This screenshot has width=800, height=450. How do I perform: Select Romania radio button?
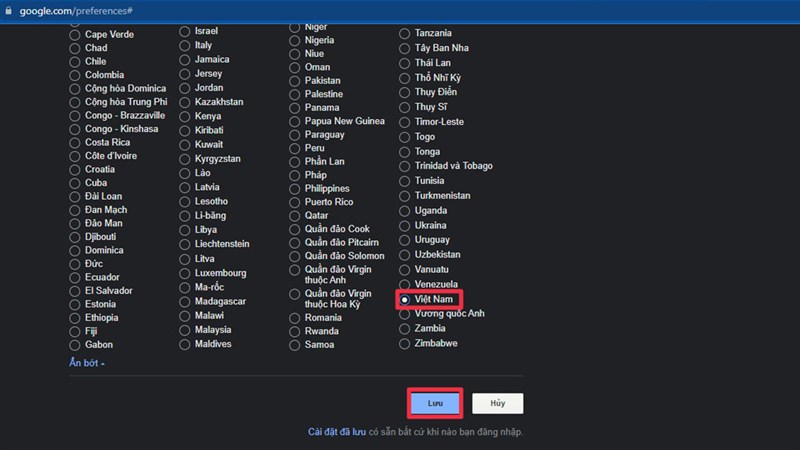click(x=294, y=318)
